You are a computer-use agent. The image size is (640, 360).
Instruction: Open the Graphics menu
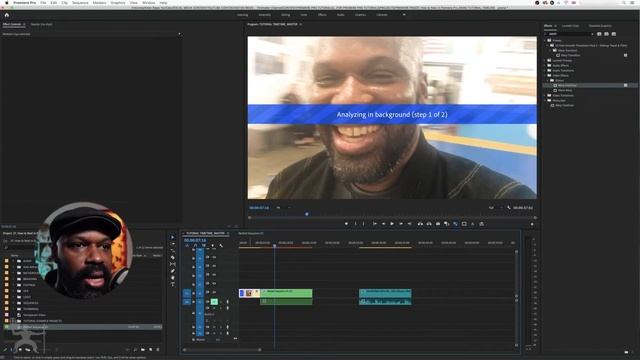click(x=118, y=3)
